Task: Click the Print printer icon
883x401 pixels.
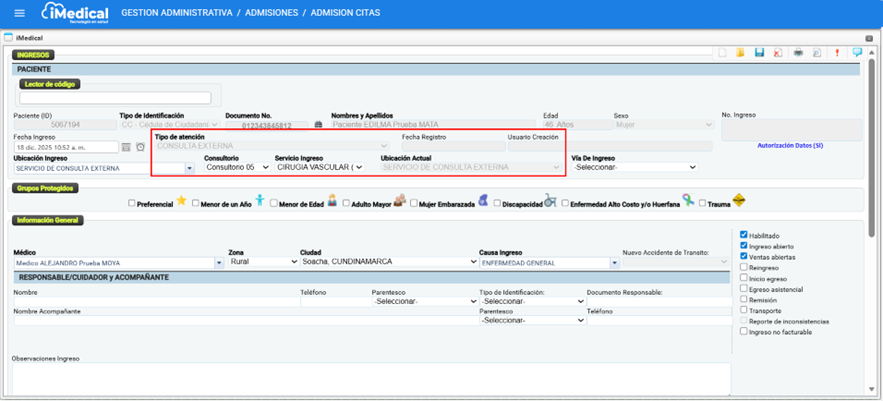Action: (x=798, y=53)
